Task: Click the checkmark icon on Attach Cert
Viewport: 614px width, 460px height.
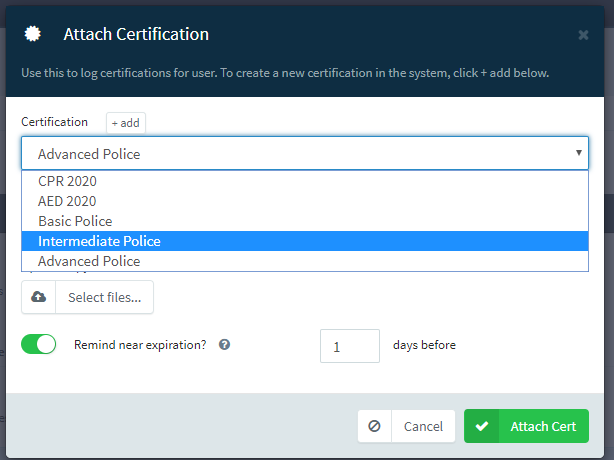Action: [x=482, y=426]
